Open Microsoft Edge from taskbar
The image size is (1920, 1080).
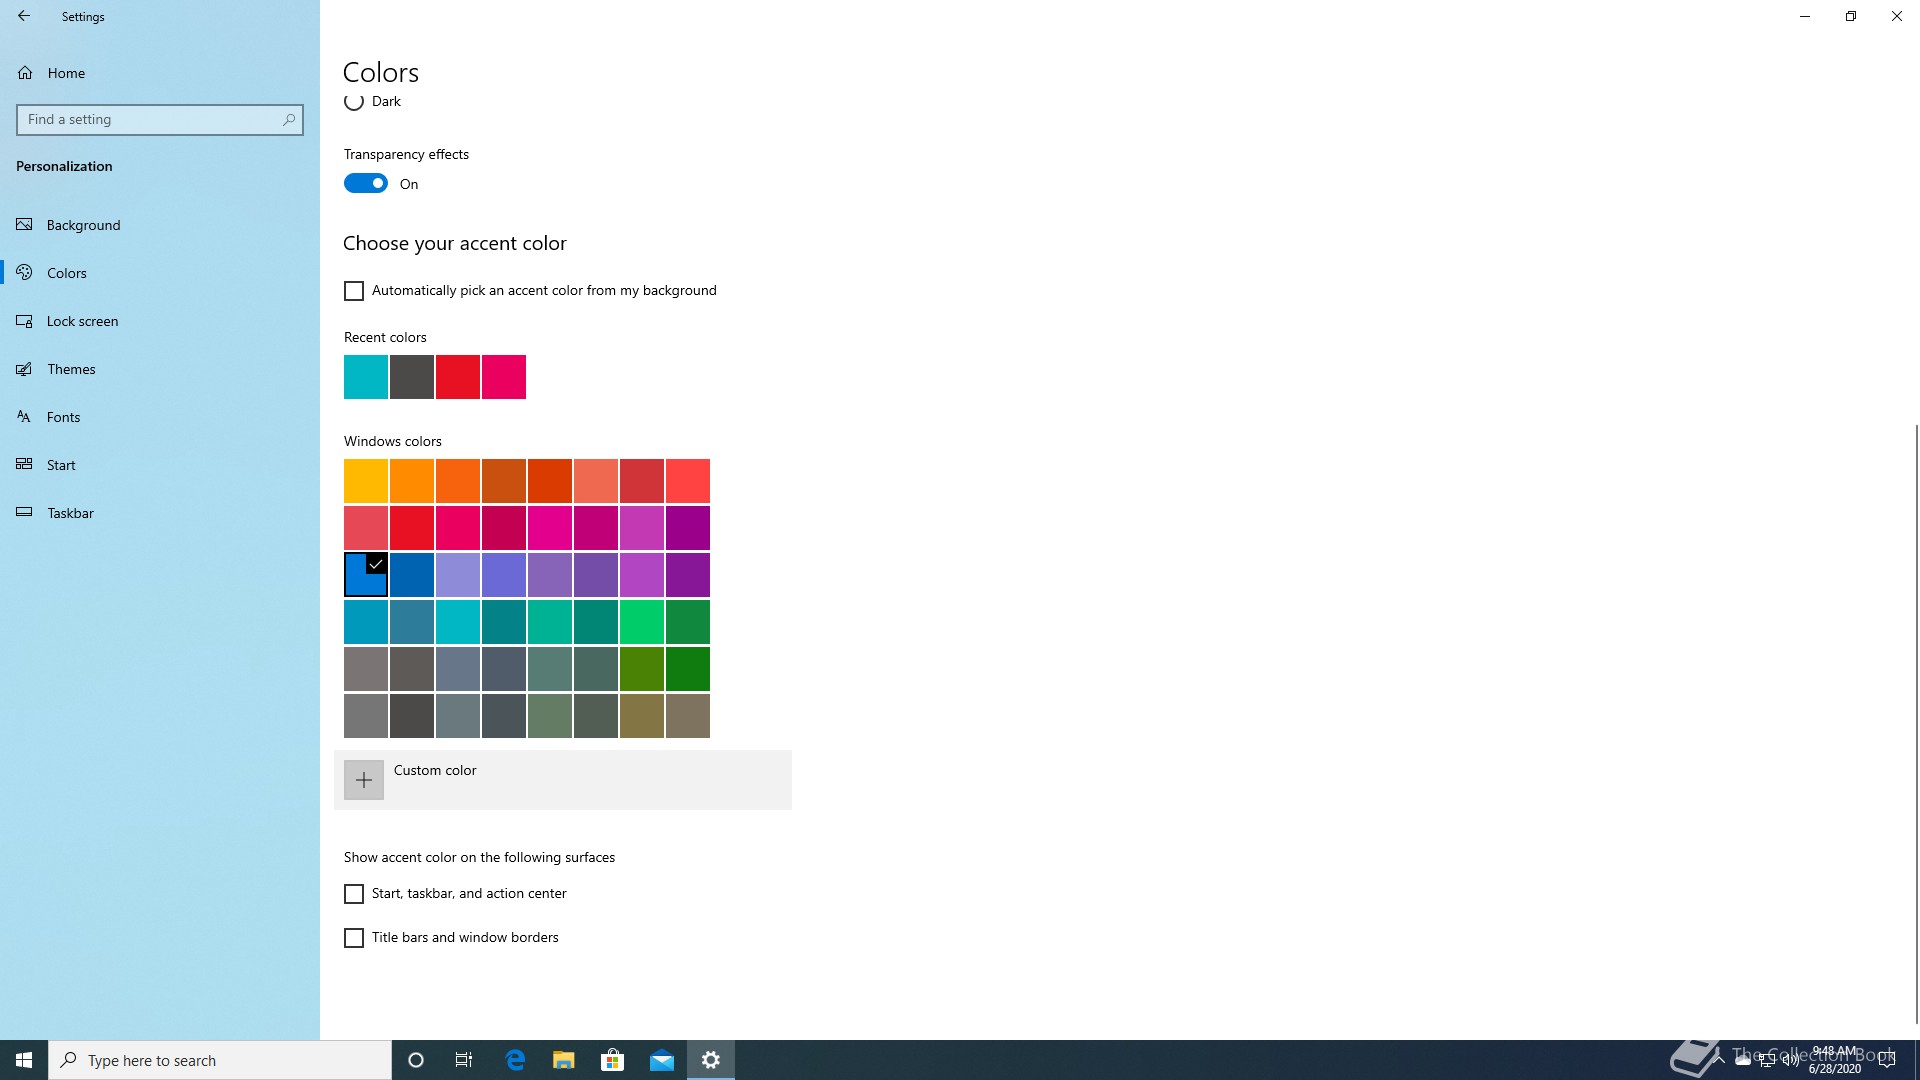pos(515,1060)
